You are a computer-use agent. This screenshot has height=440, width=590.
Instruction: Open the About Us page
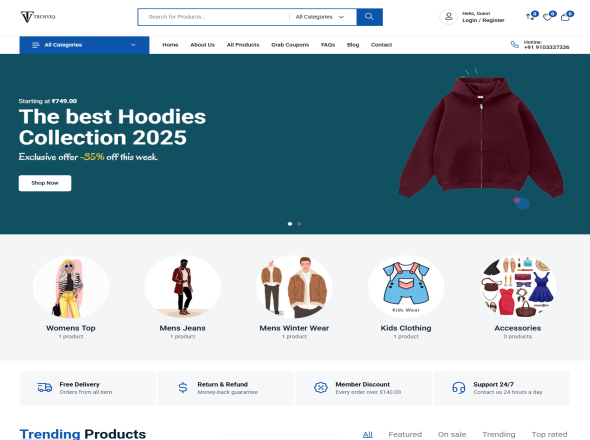coord(202,45)
